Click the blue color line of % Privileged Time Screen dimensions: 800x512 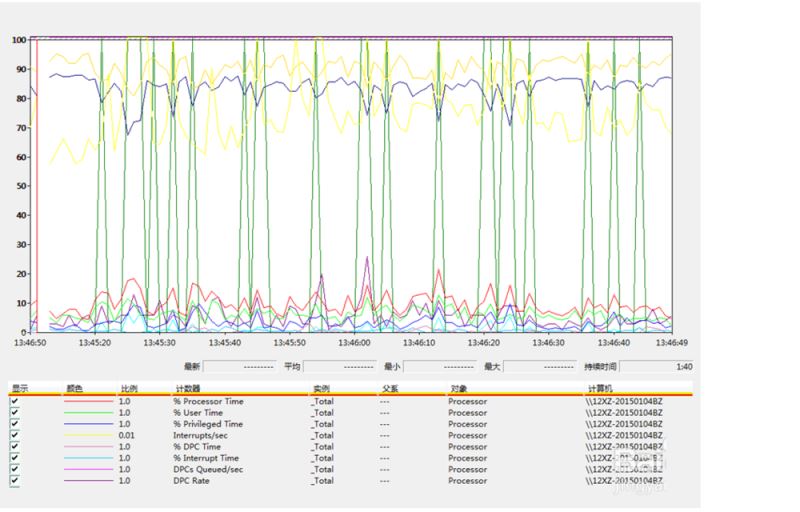[x=88, y=424]
